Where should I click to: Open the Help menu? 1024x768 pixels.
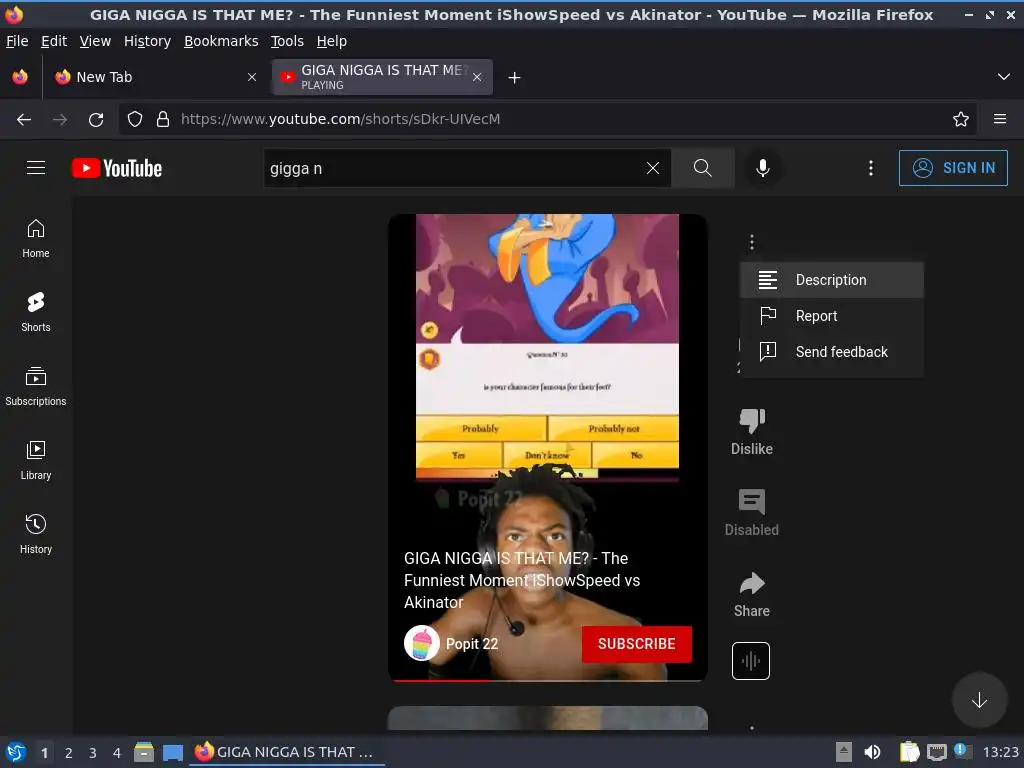pos(332,41)
